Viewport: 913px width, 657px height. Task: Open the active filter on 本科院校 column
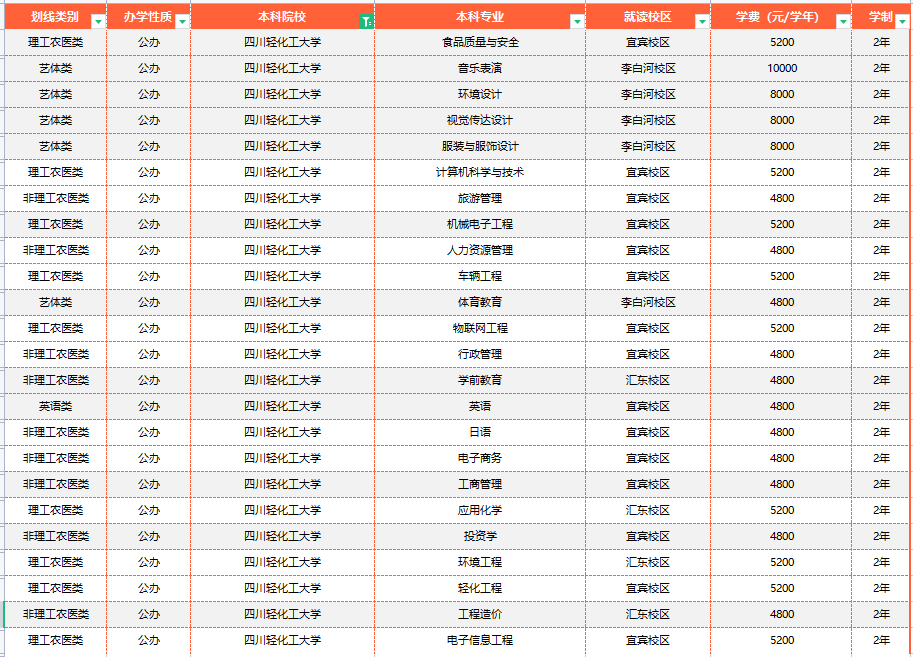(366, 22)
